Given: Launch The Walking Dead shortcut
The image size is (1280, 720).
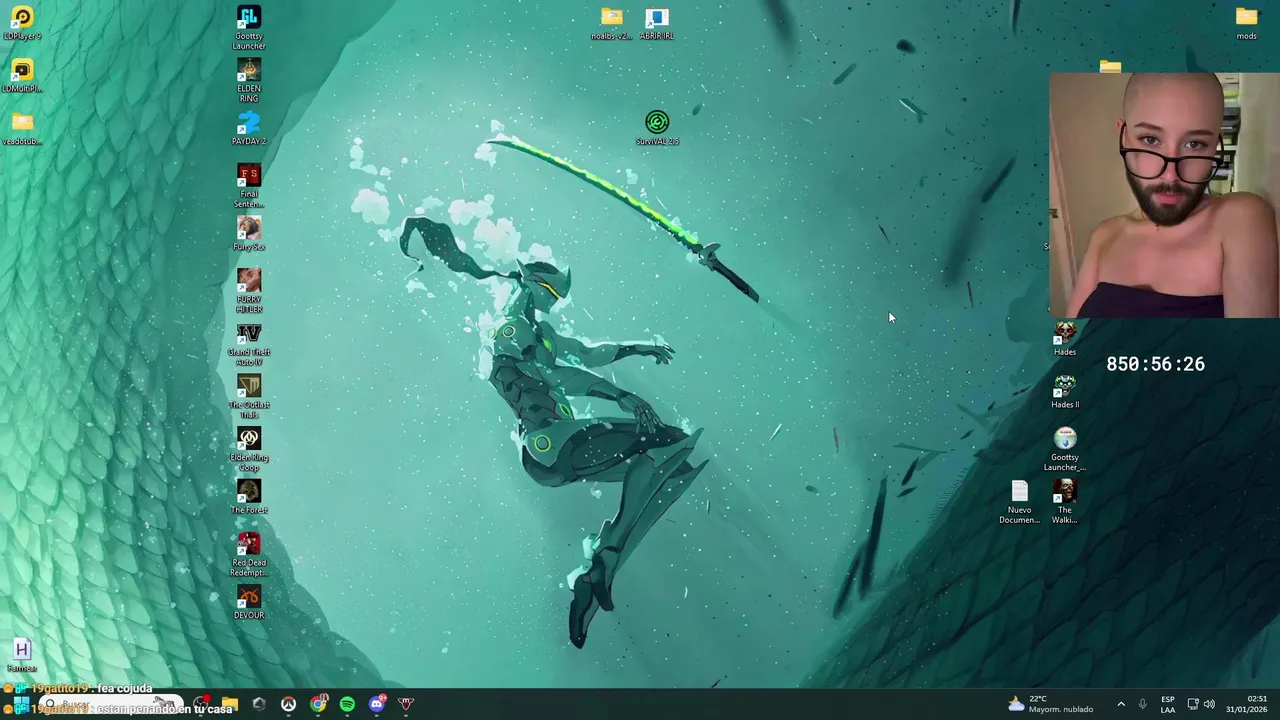Looking at the screenshot, I should click(x=1065, y=502).
